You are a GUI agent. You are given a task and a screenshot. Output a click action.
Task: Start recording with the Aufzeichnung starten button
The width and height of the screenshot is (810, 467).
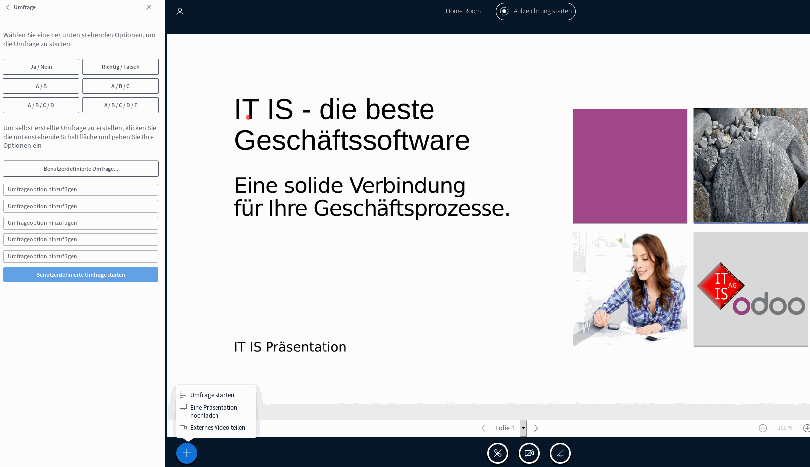(536, 11)
